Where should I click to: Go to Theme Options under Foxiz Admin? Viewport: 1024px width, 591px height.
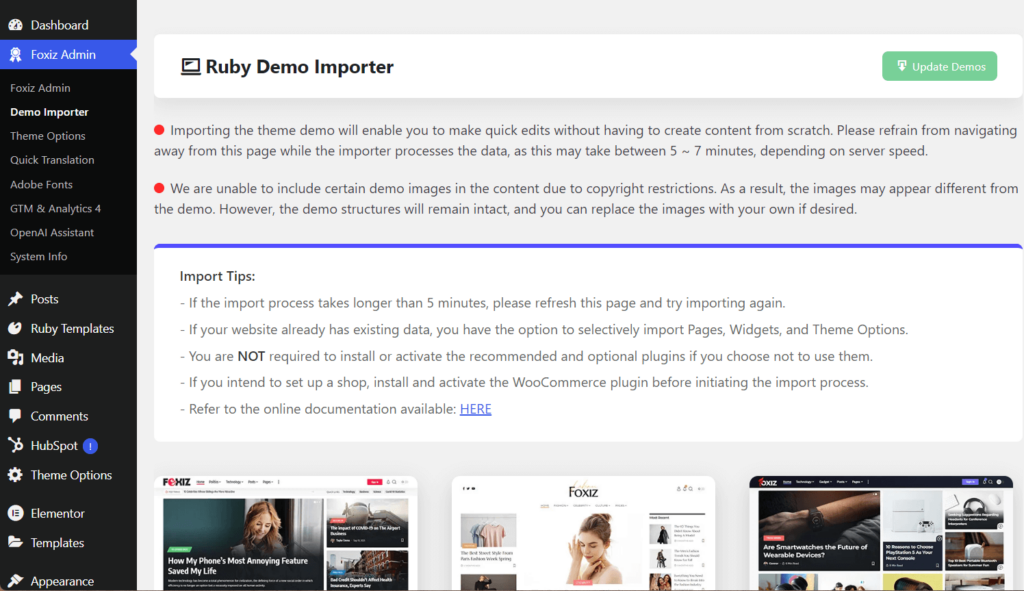tap(48, 136)
